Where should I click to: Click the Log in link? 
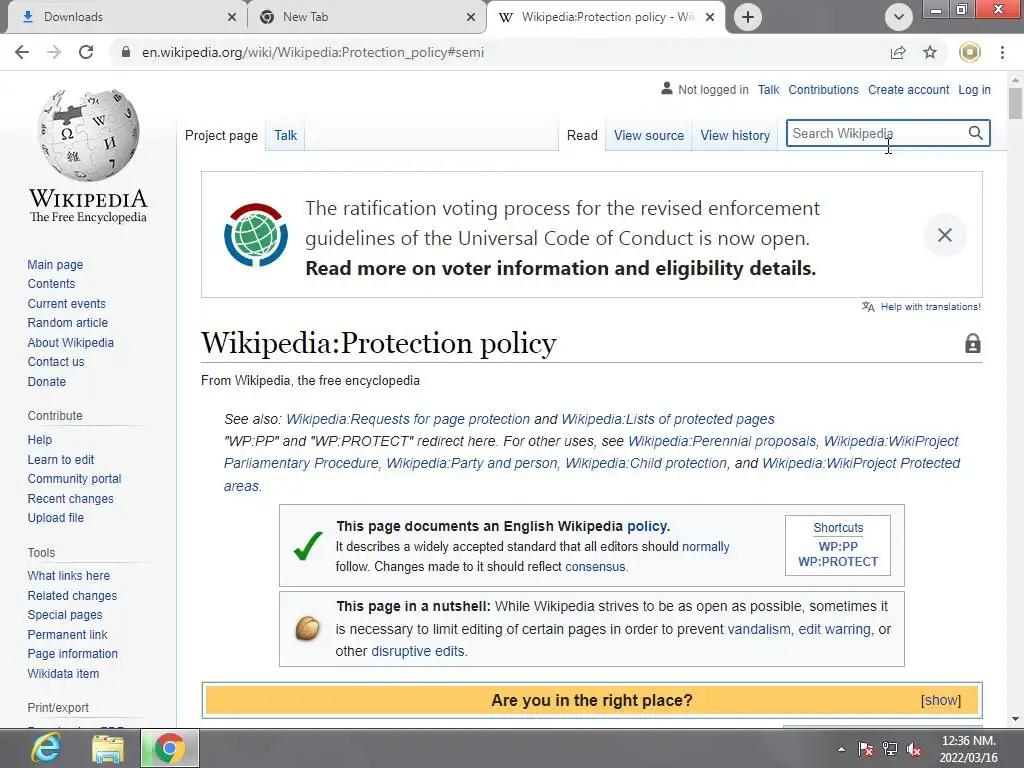(974, 89)
